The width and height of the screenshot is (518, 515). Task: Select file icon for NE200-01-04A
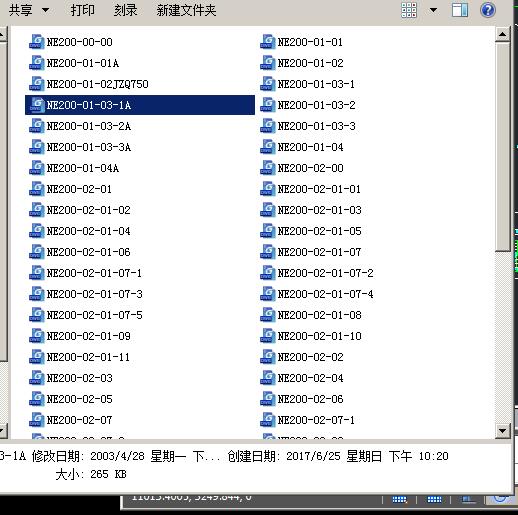[x=37, y=168]
